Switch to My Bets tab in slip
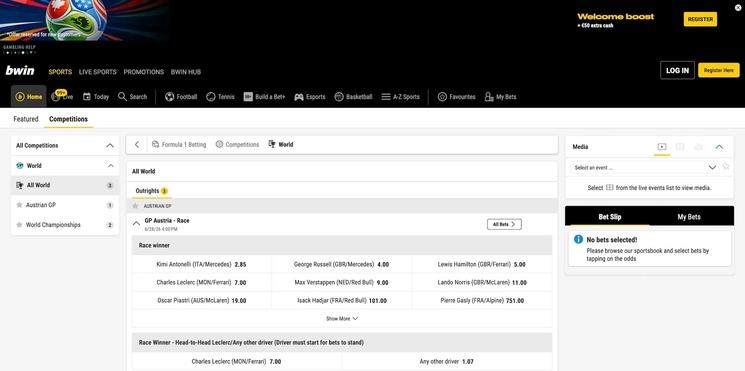Image resolution: width=745 pixels, height=371 pixels. coord(688,217)
